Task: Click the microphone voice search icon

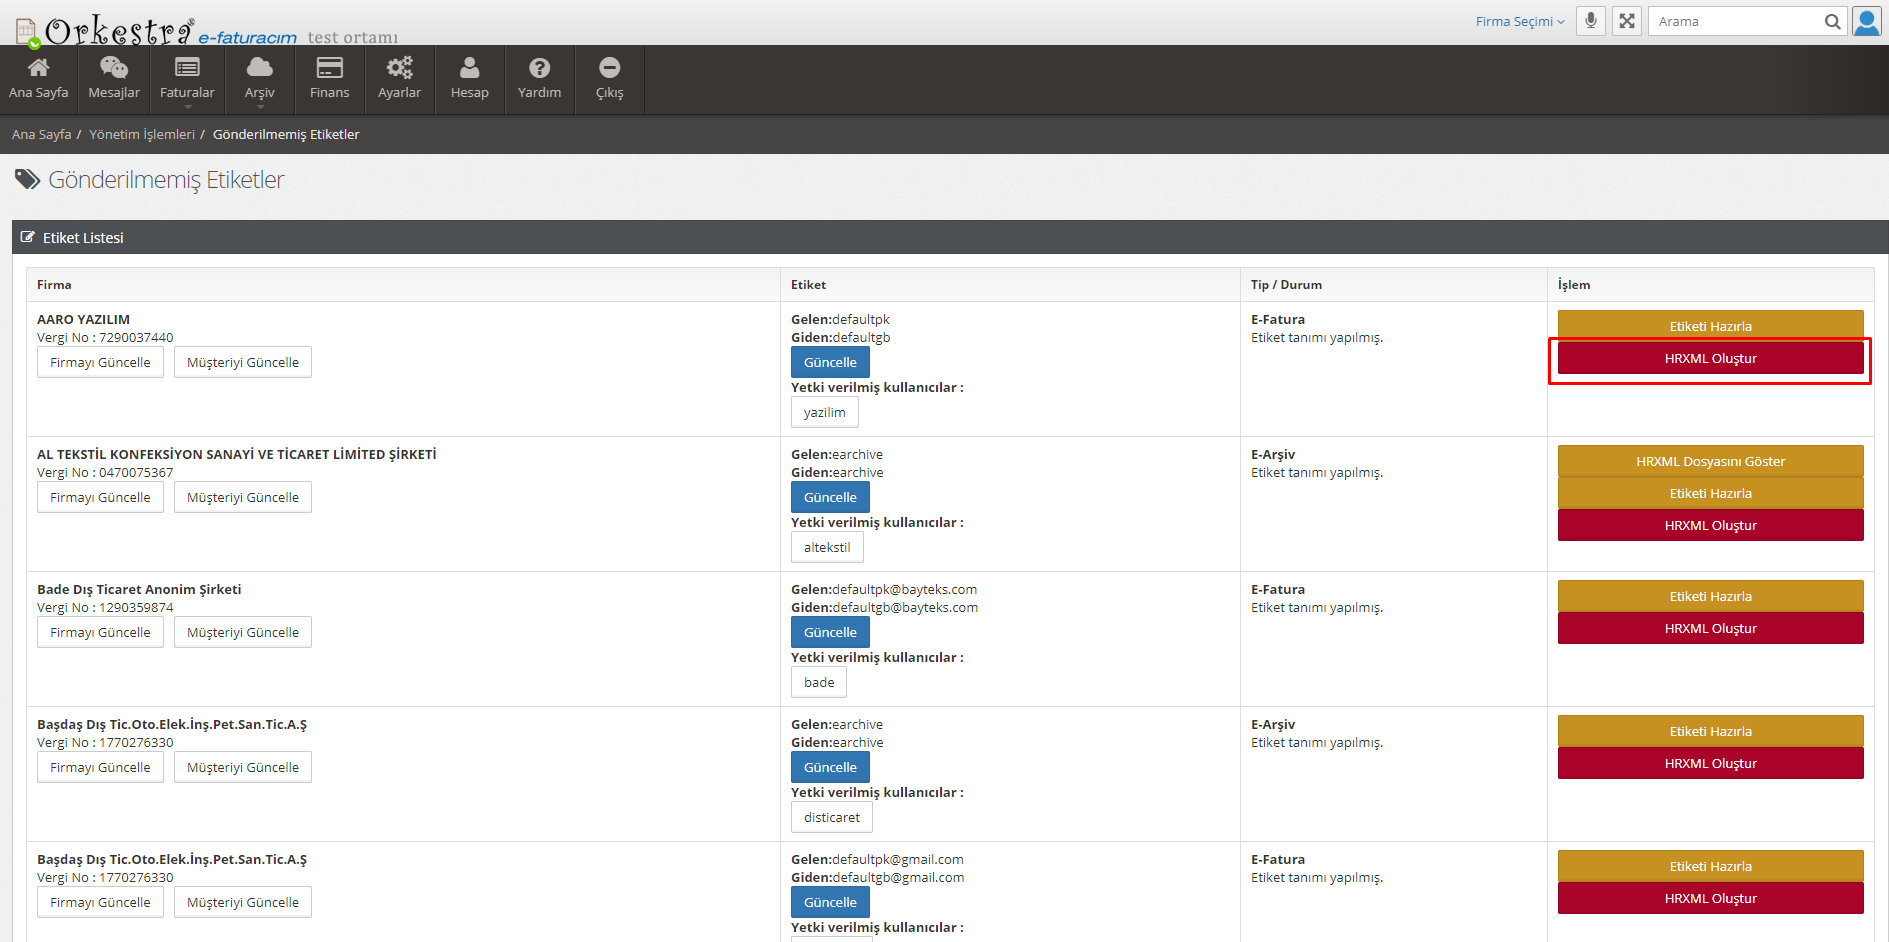Action: (x=1590, y=21)
